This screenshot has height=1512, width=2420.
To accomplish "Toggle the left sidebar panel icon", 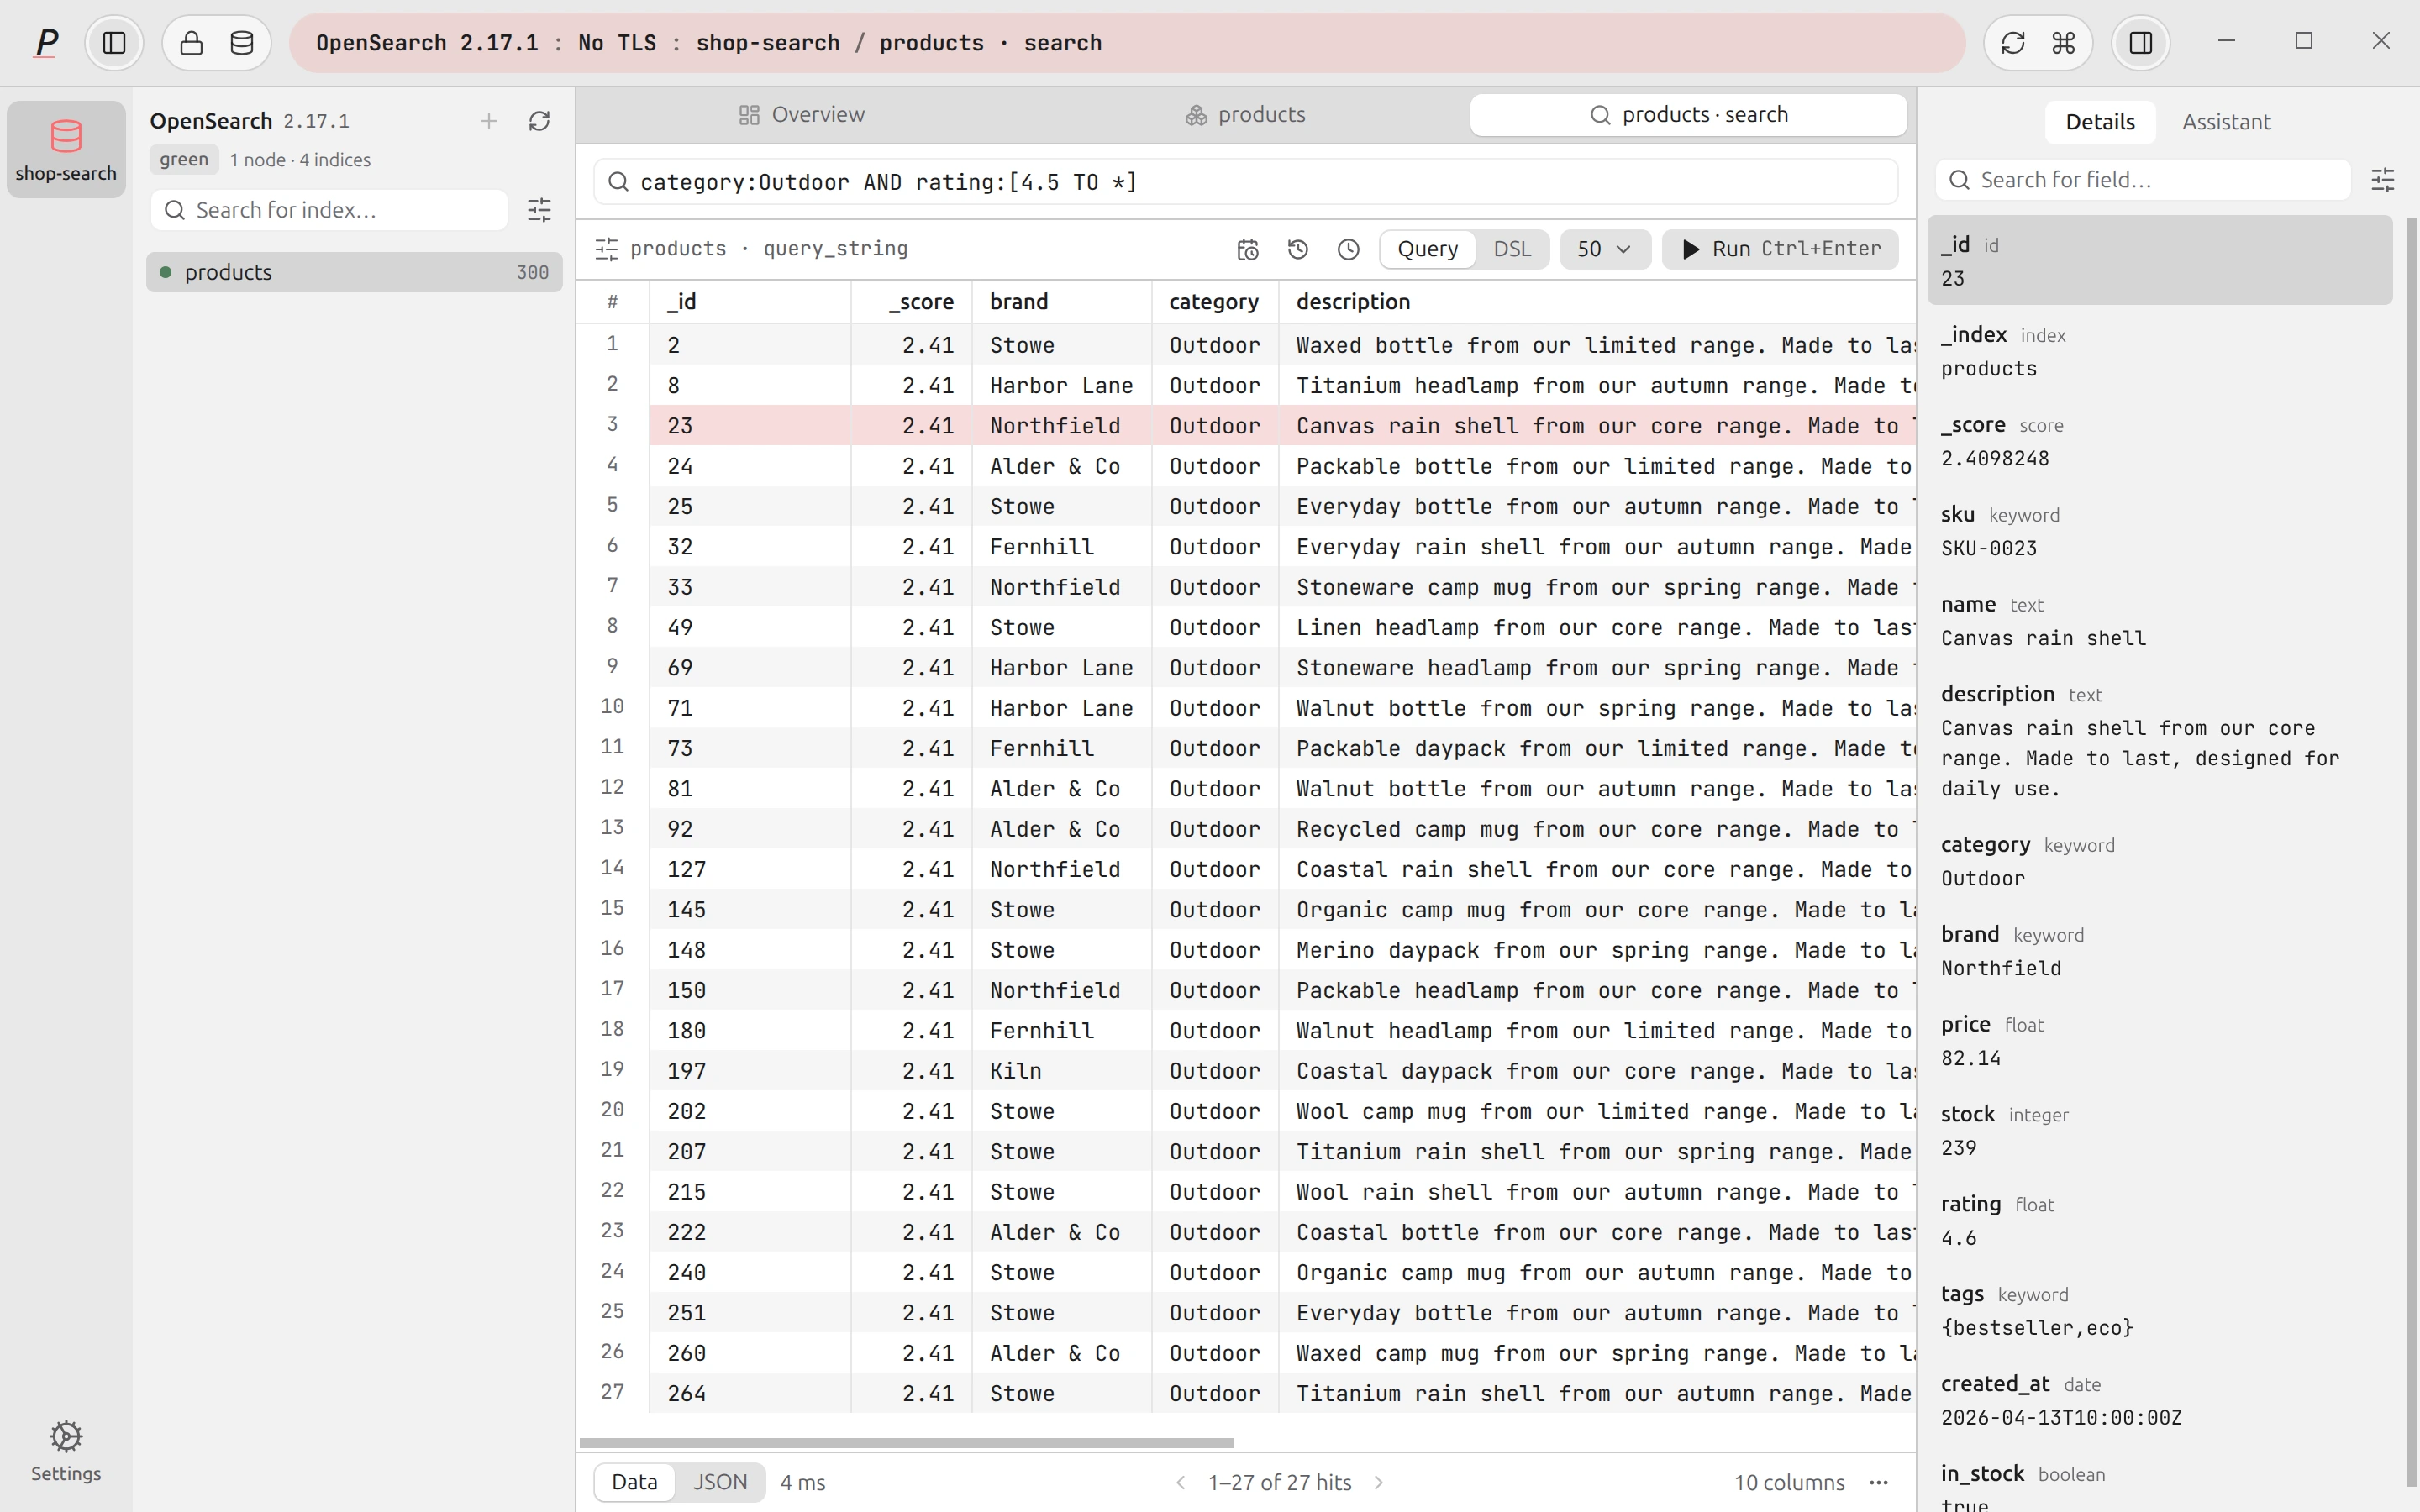I will point(114,43).
